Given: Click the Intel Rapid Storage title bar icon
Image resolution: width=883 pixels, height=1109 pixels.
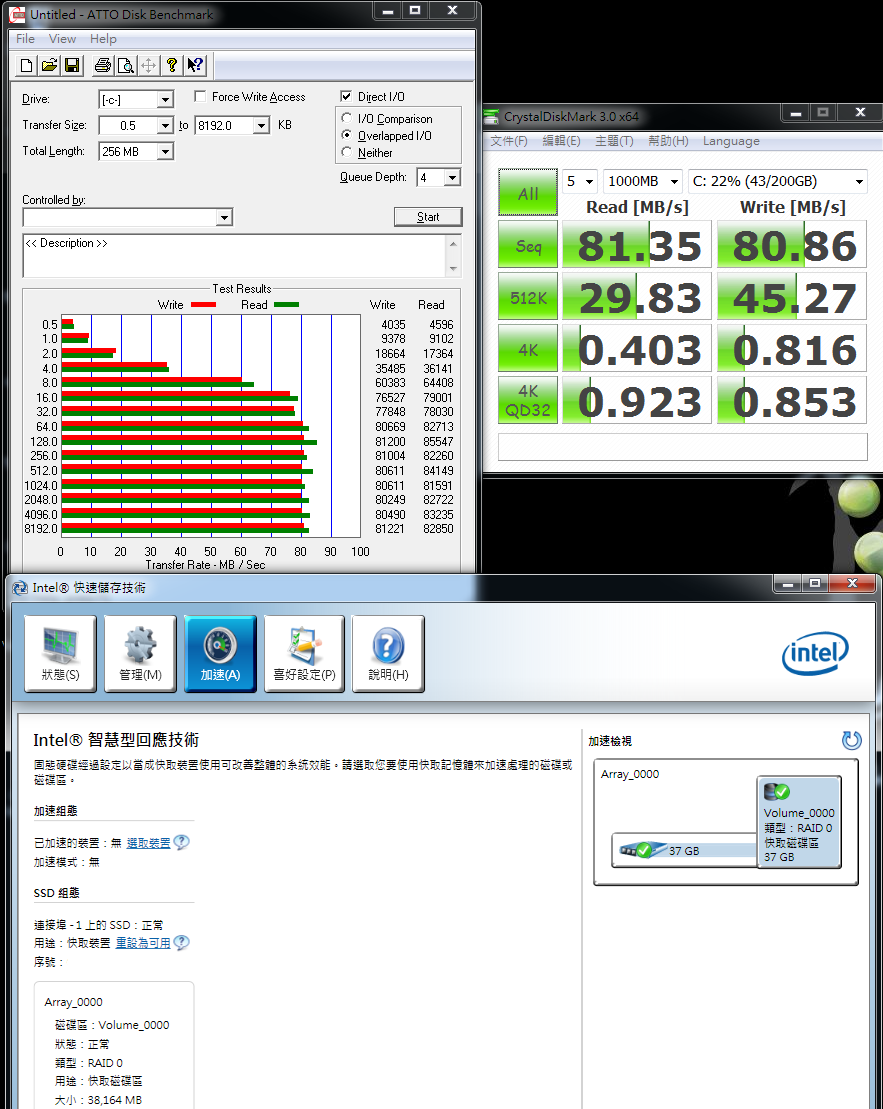Looking at the screenshot, I should [x=21, y=588].
